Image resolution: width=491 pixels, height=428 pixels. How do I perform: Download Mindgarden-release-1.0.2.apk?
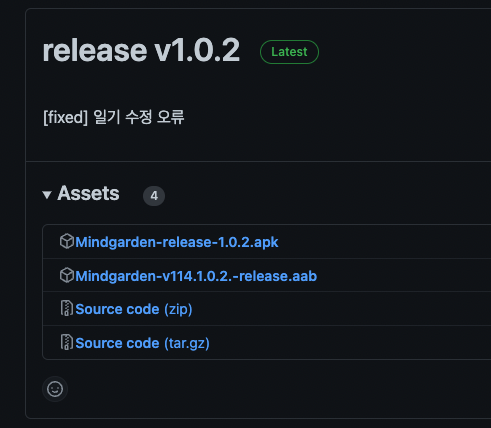177,242
